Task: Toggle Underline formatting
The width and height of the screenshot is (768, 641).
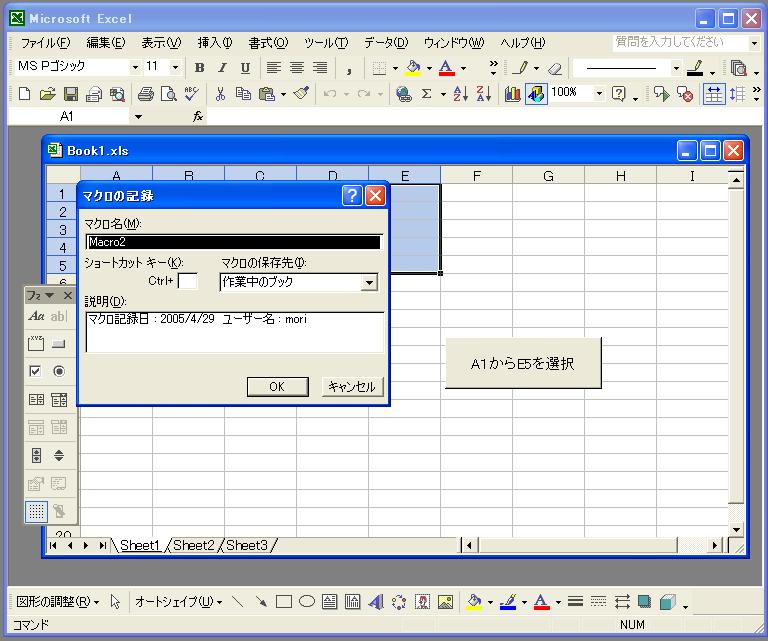Action: click(x=245, y=68)
